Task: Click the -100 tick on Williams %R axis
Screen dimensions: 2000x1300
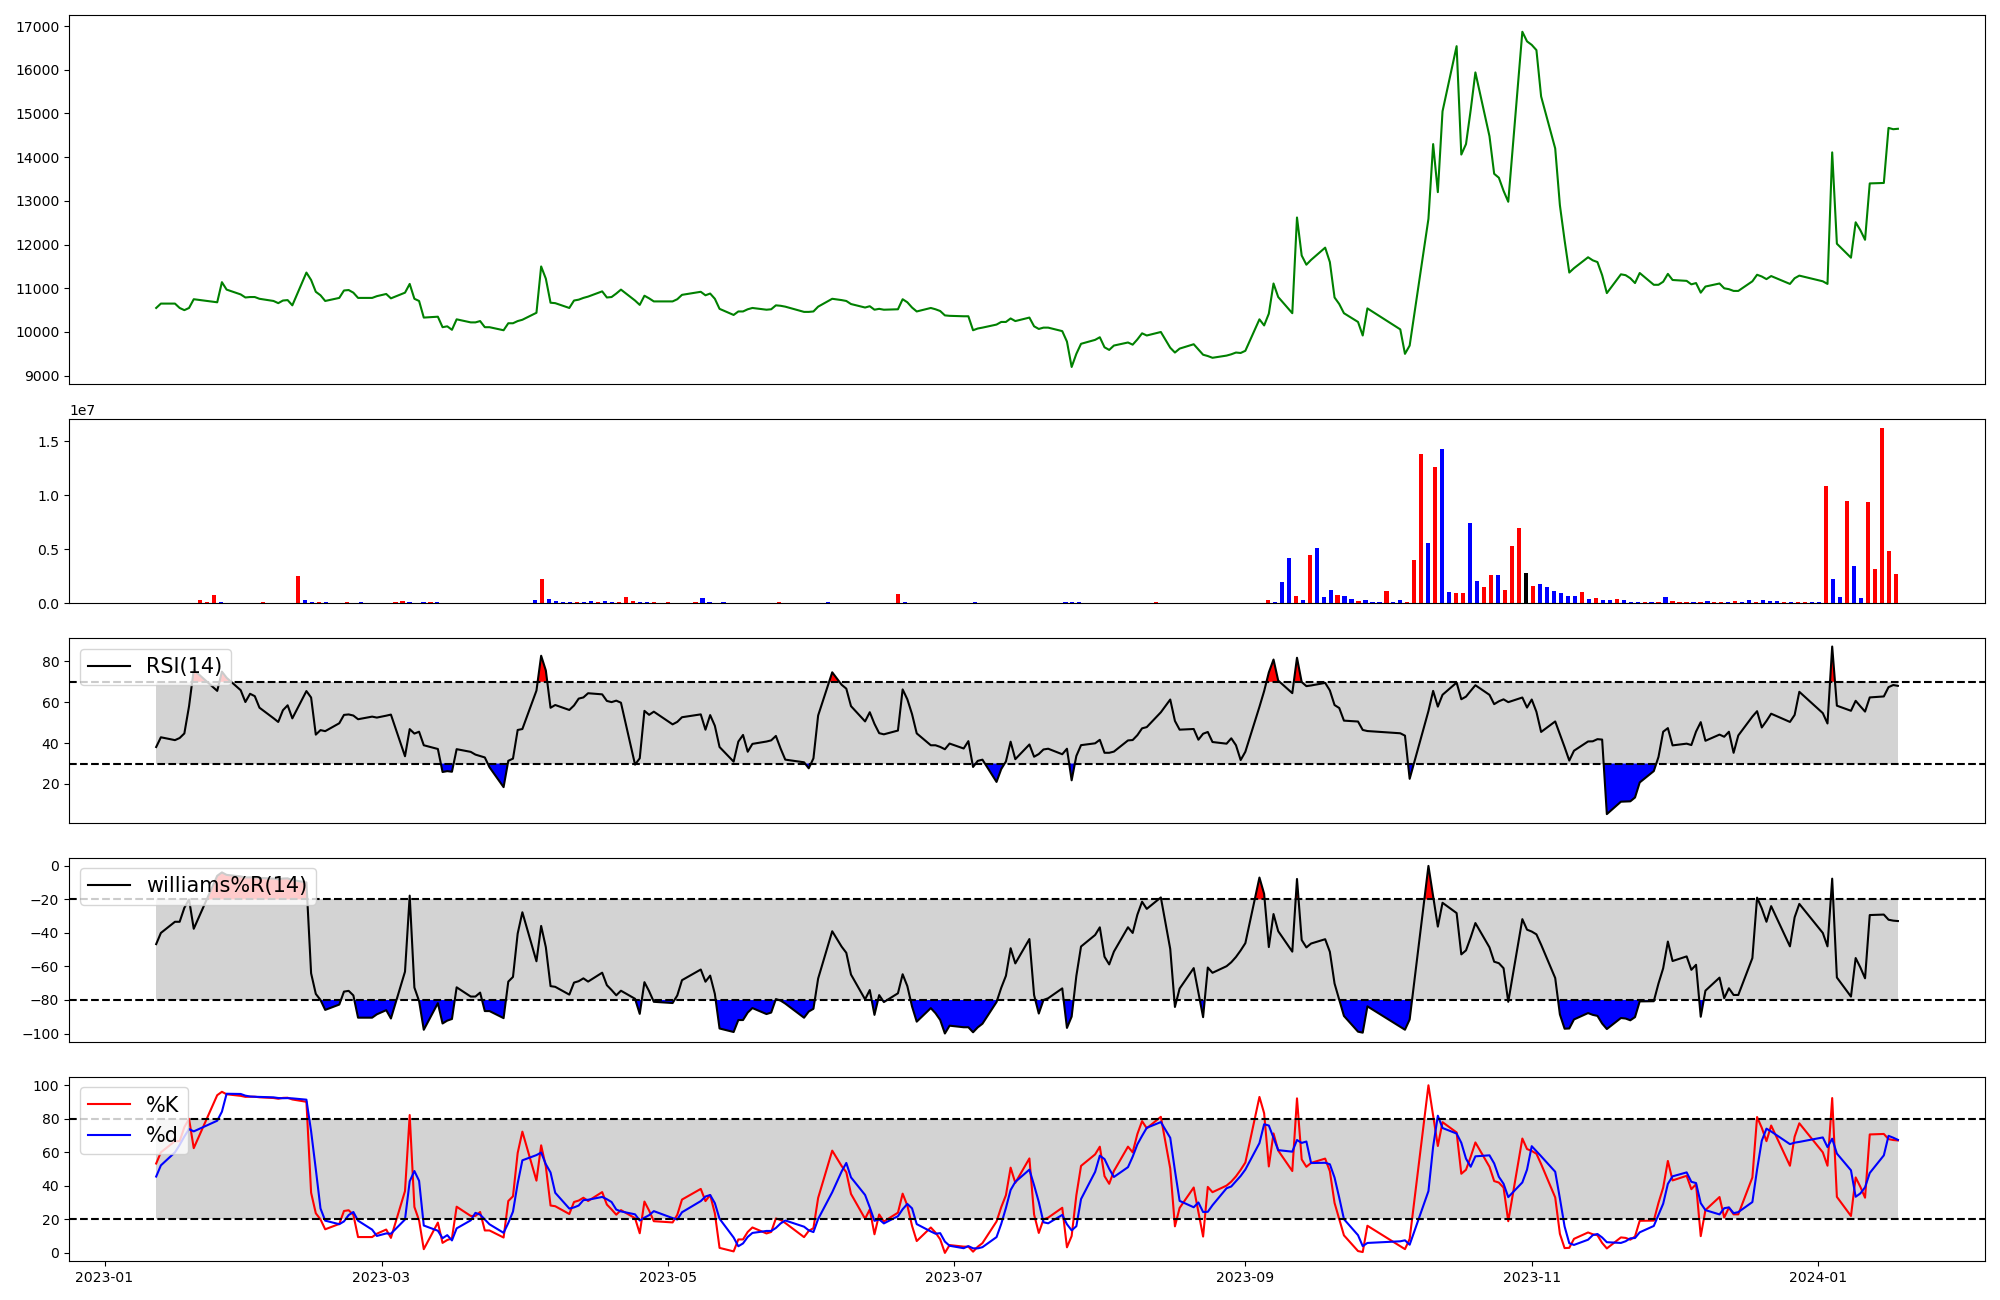Action: click(x=40, y=1034)
